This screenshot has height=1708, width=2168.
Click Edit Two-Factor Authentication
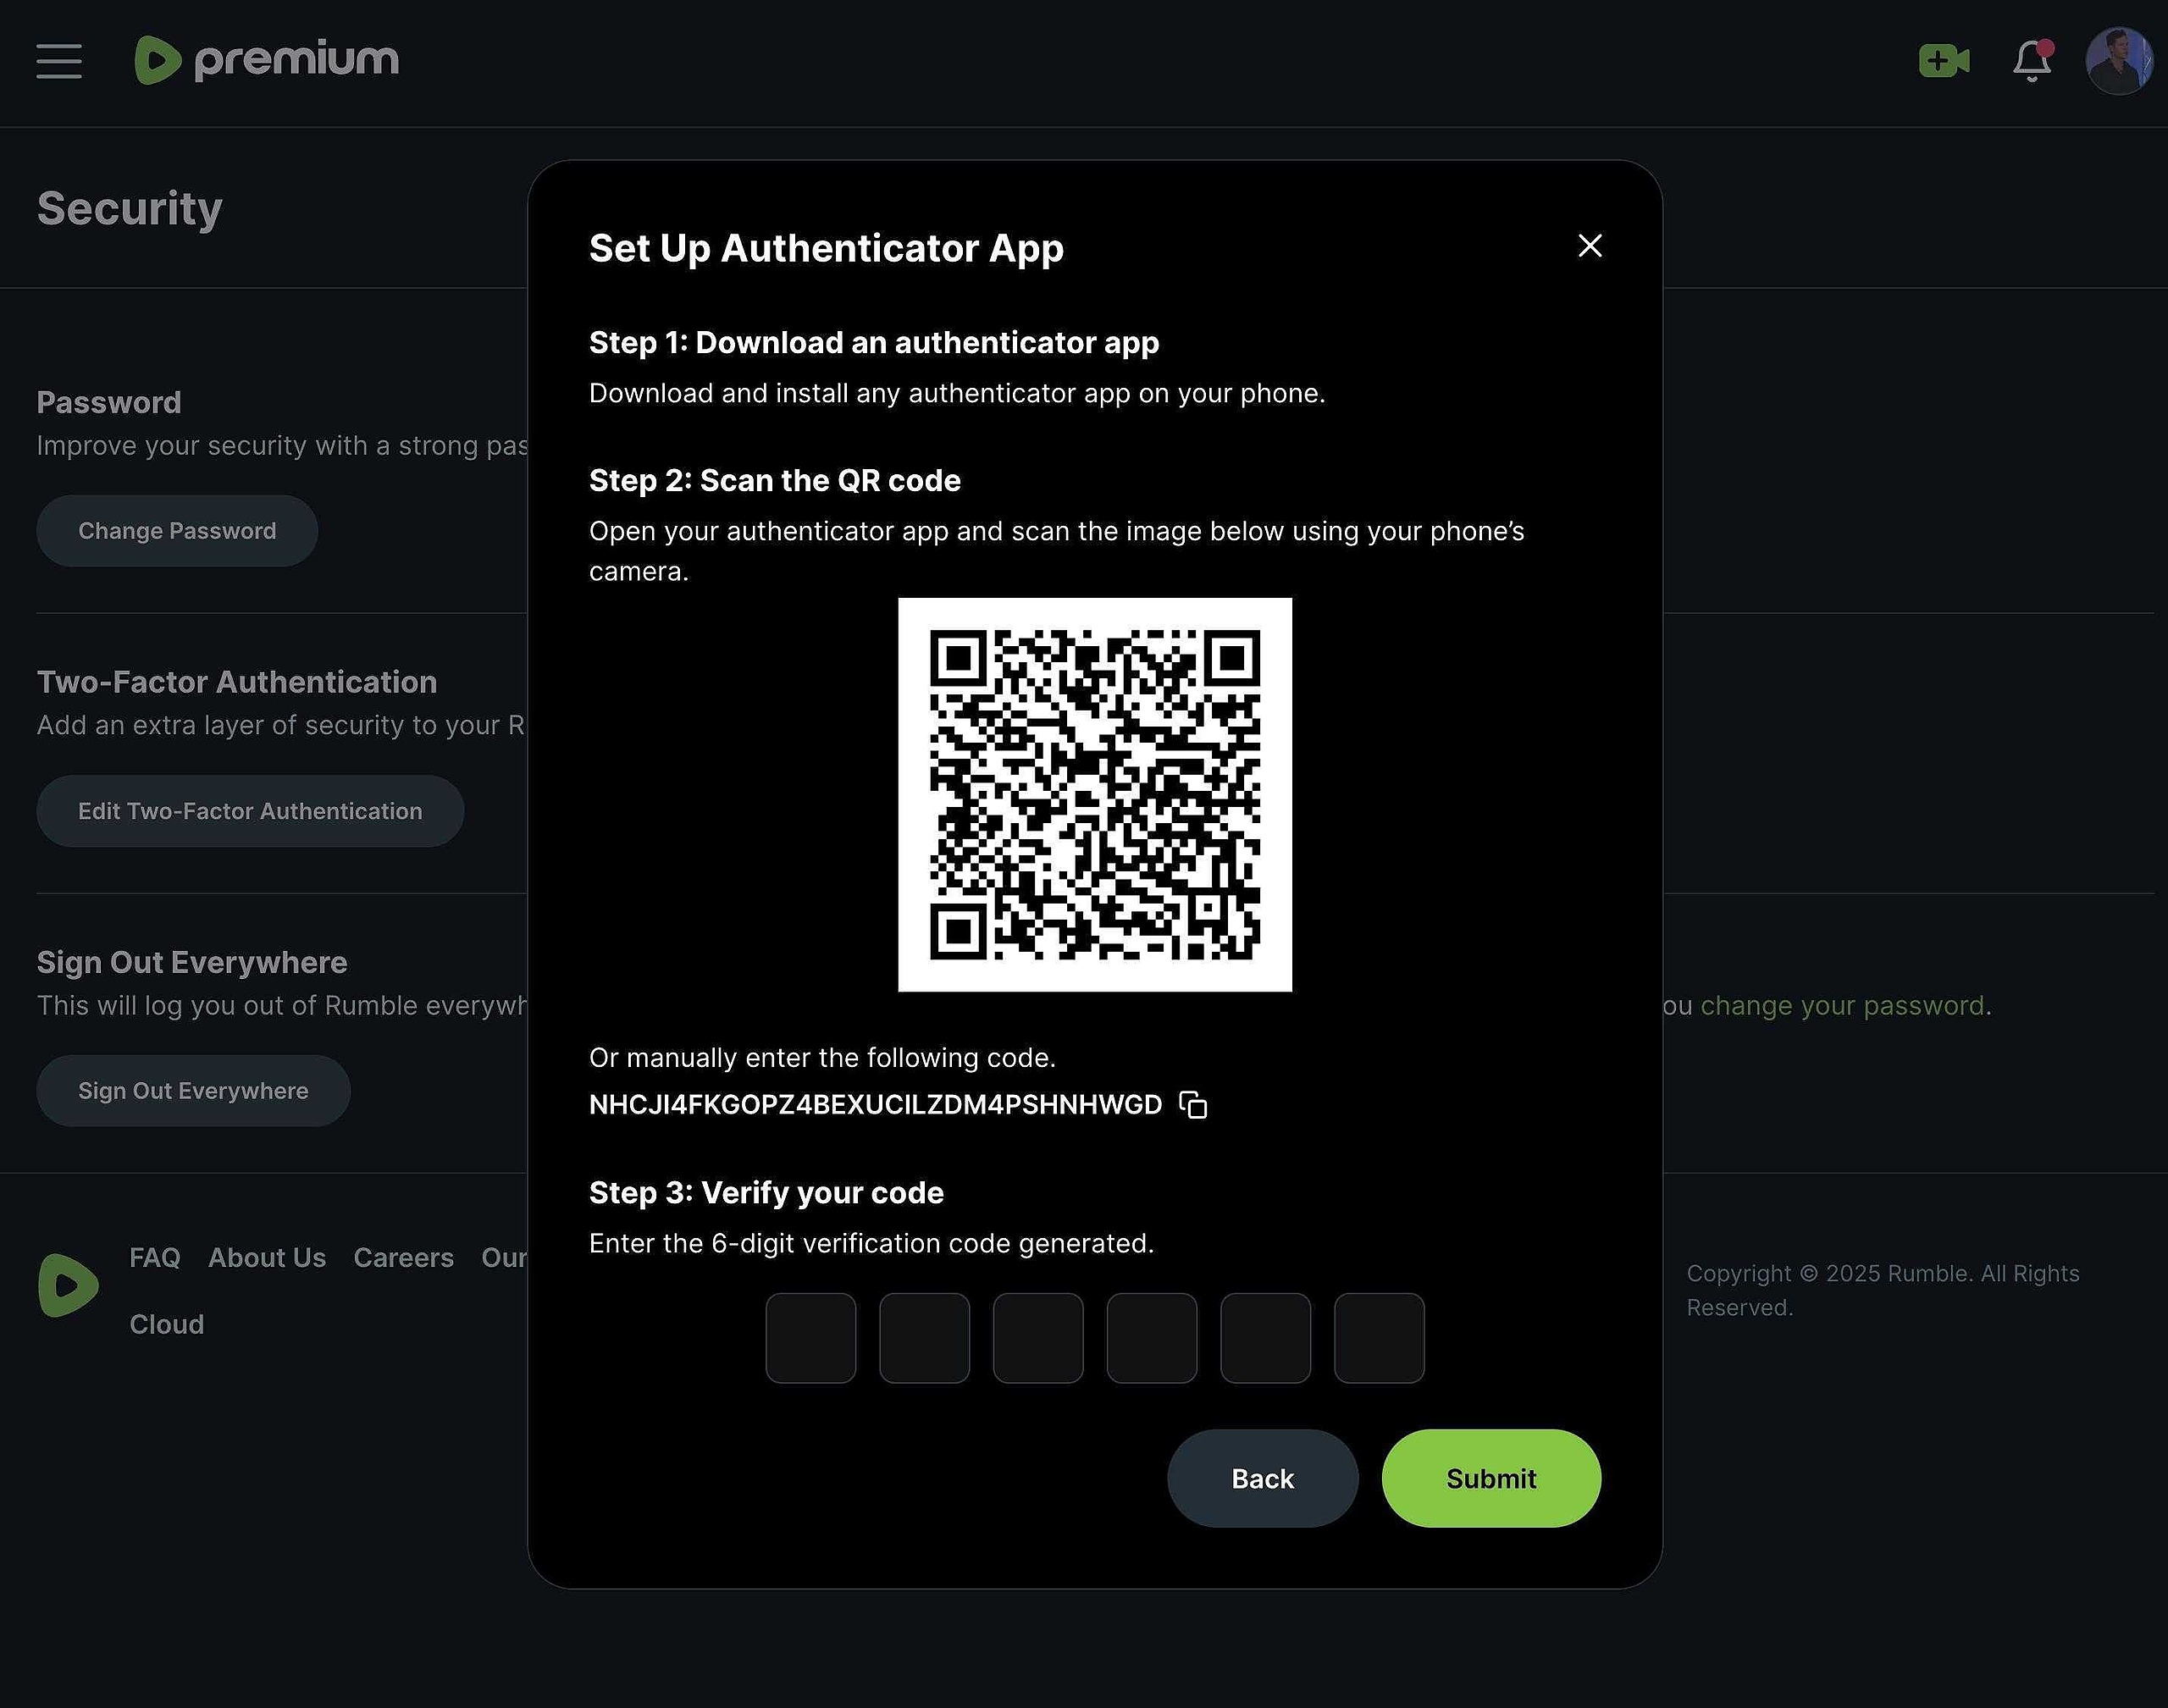(x=250, y=811)
